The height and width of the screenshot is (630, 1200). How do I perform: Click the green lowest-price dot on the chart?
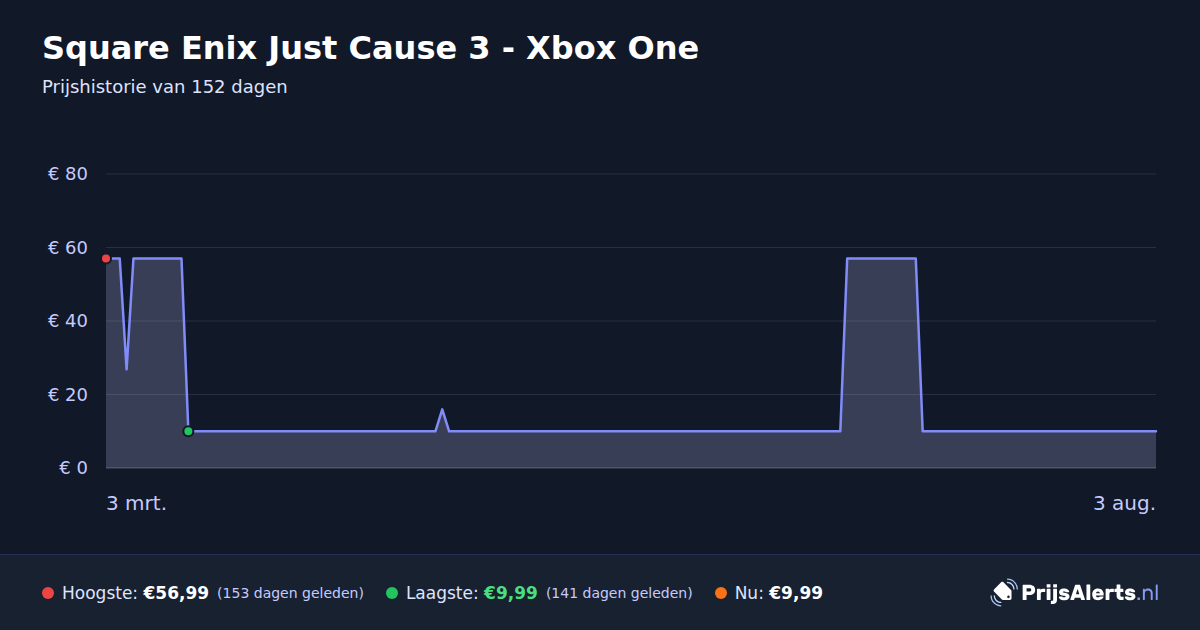[188, 431]
